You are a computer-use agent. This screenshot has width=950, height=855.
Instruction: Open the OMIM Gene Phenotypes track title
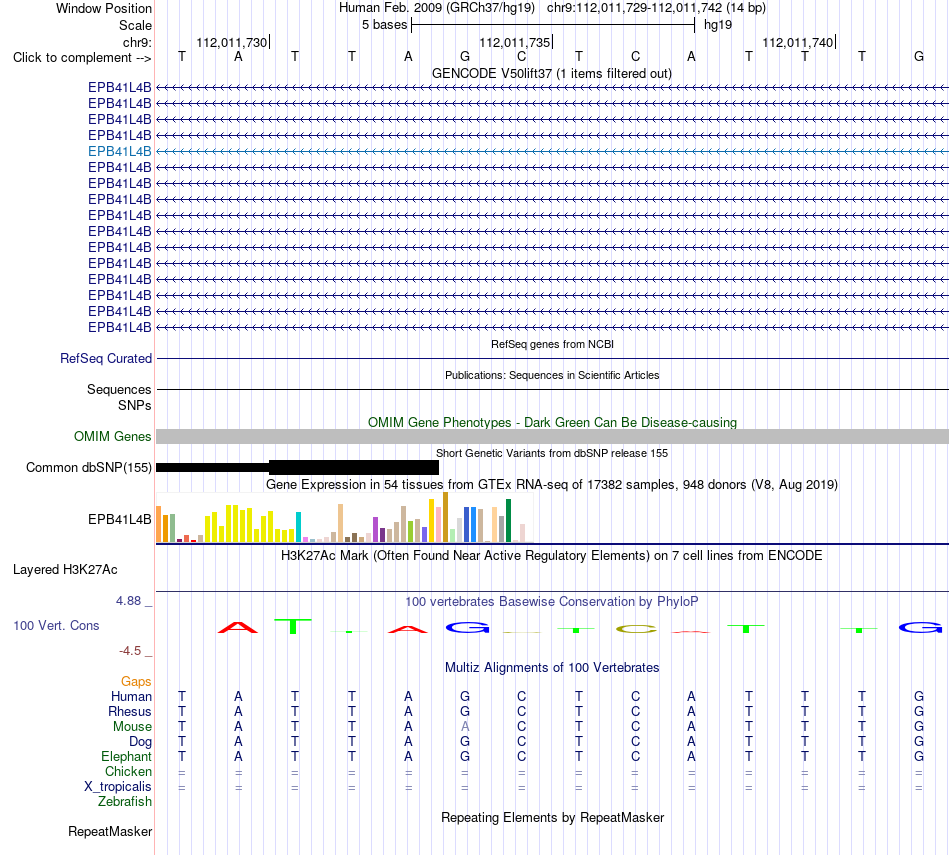point(552,422)
